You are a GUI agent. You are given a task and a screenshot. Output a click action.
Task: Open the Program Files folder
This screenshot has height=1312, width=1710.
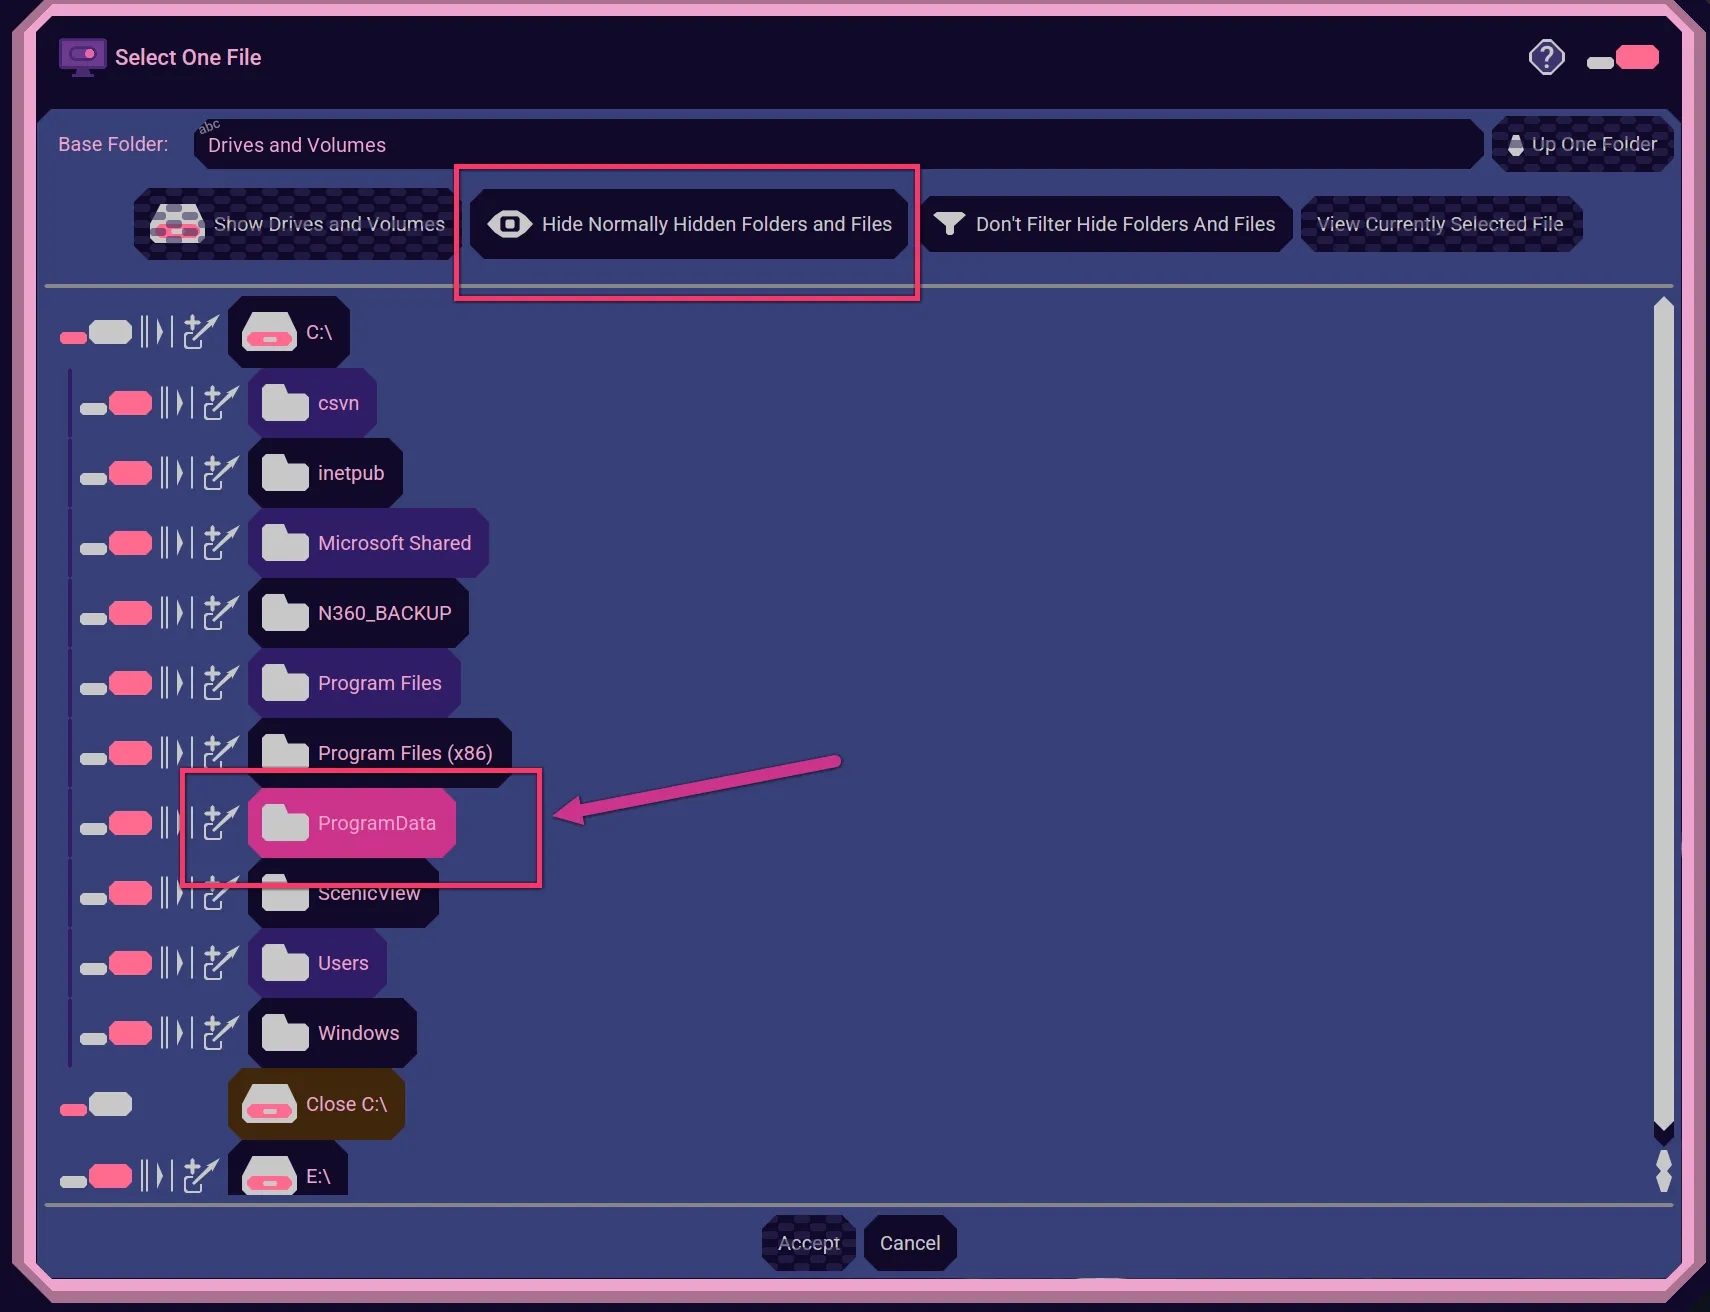(x=354, y=683)
